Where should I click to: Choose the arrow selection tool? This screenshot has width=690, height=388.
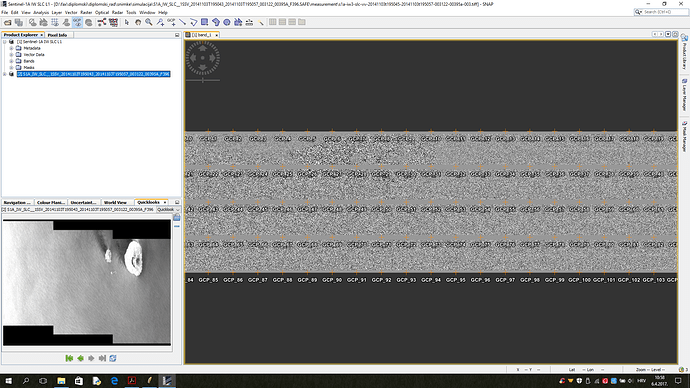127,22
